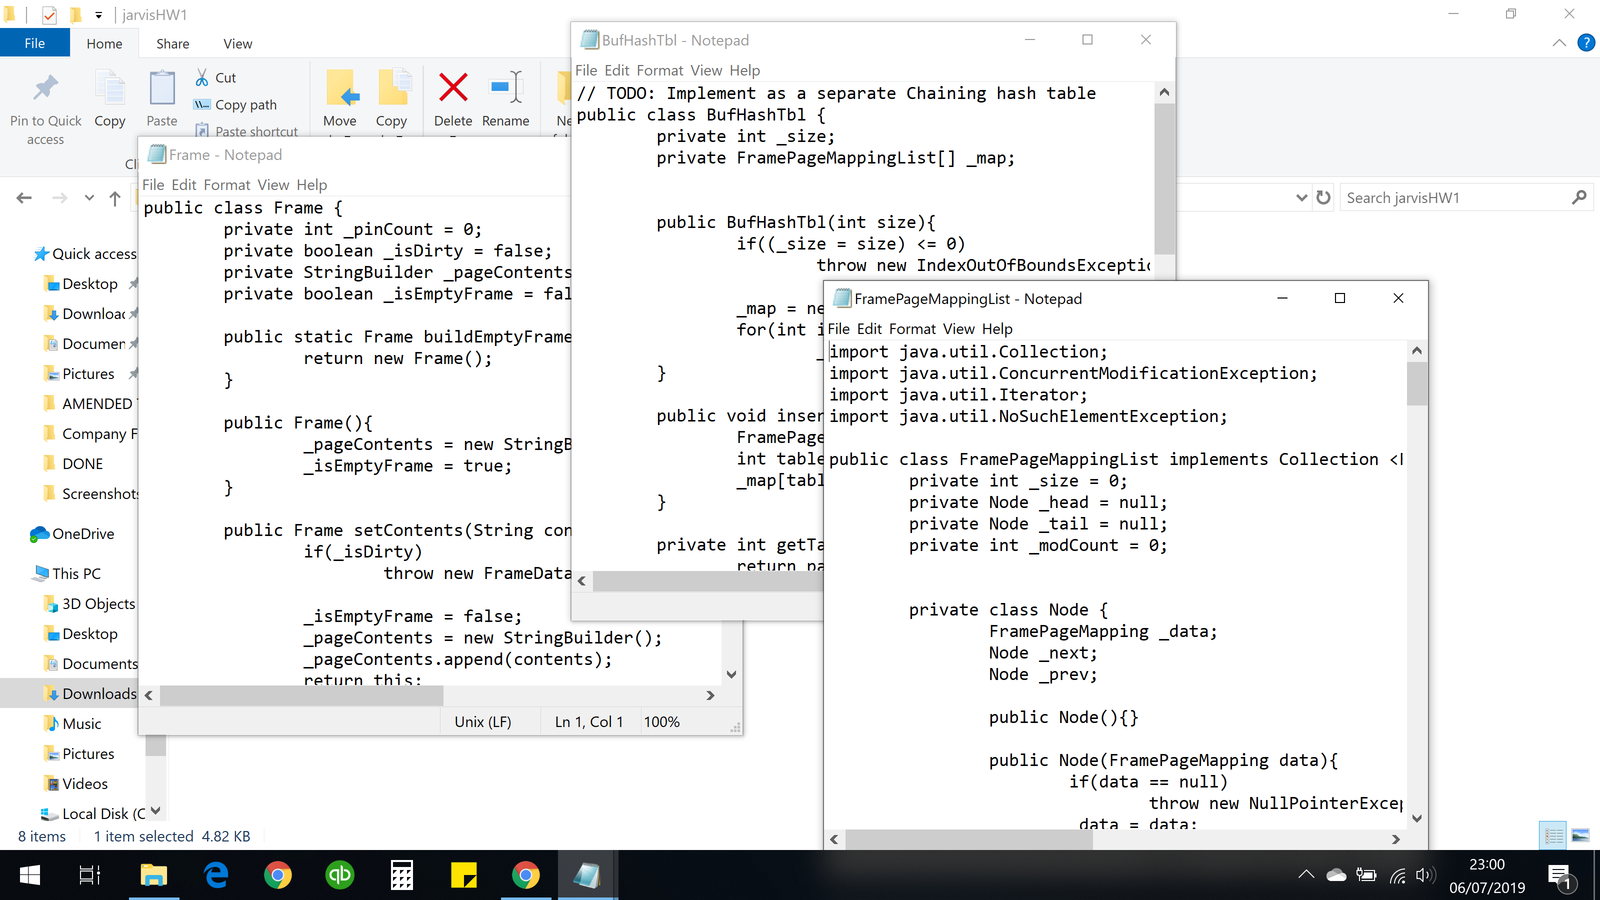Switch to large icons view in the status bar
This screenshot has height=900, width=1600.
(1581, 836)
